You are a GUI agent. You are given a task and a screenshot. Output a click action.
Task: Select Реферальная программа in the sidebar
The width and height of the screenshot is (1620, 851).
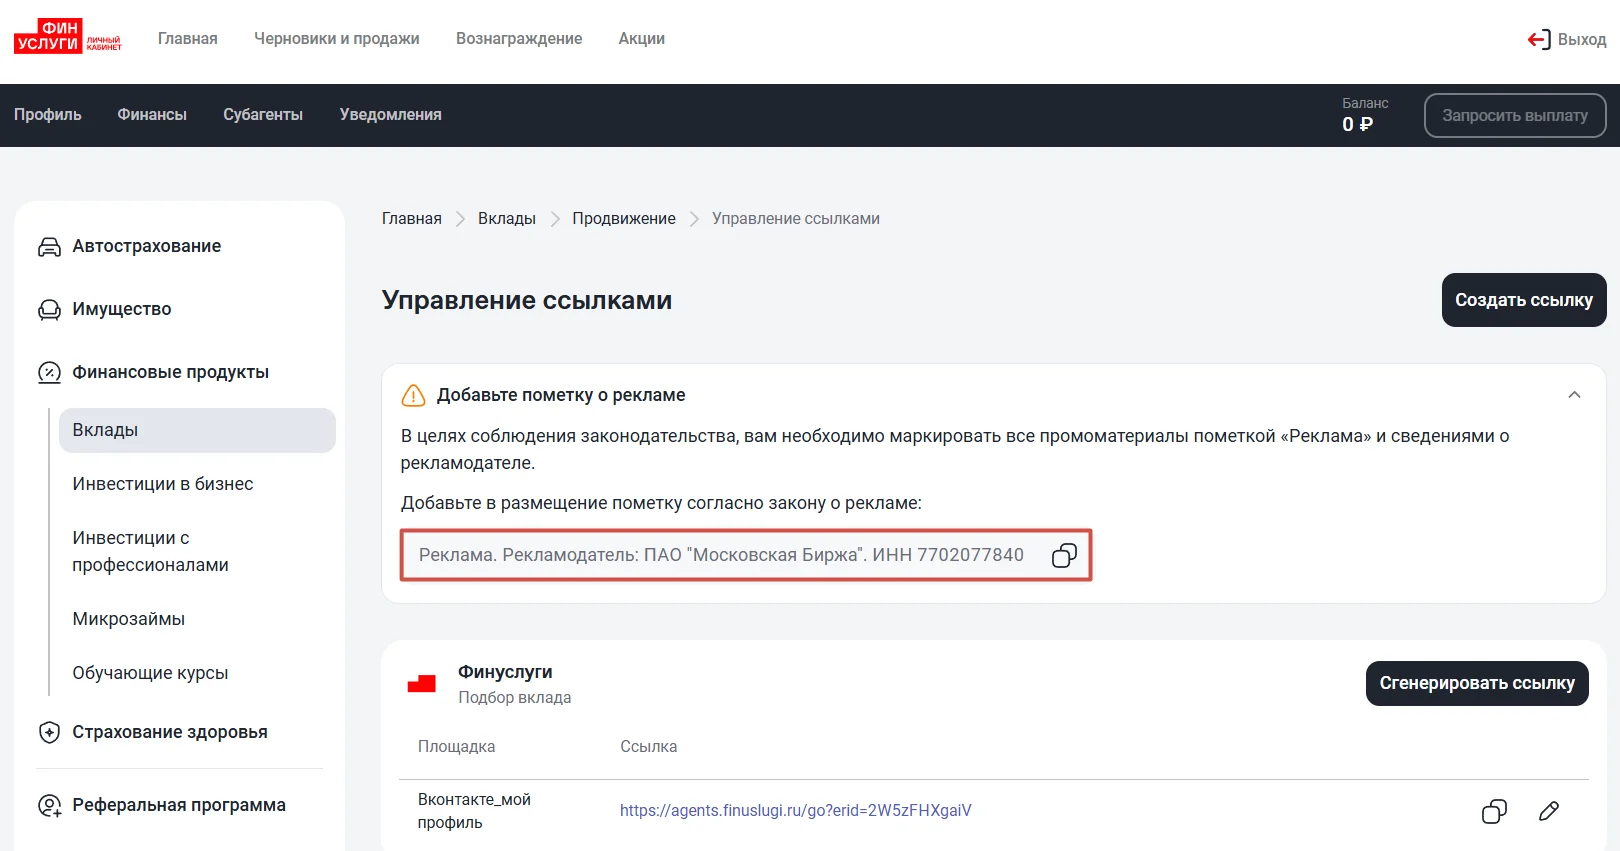179,805
